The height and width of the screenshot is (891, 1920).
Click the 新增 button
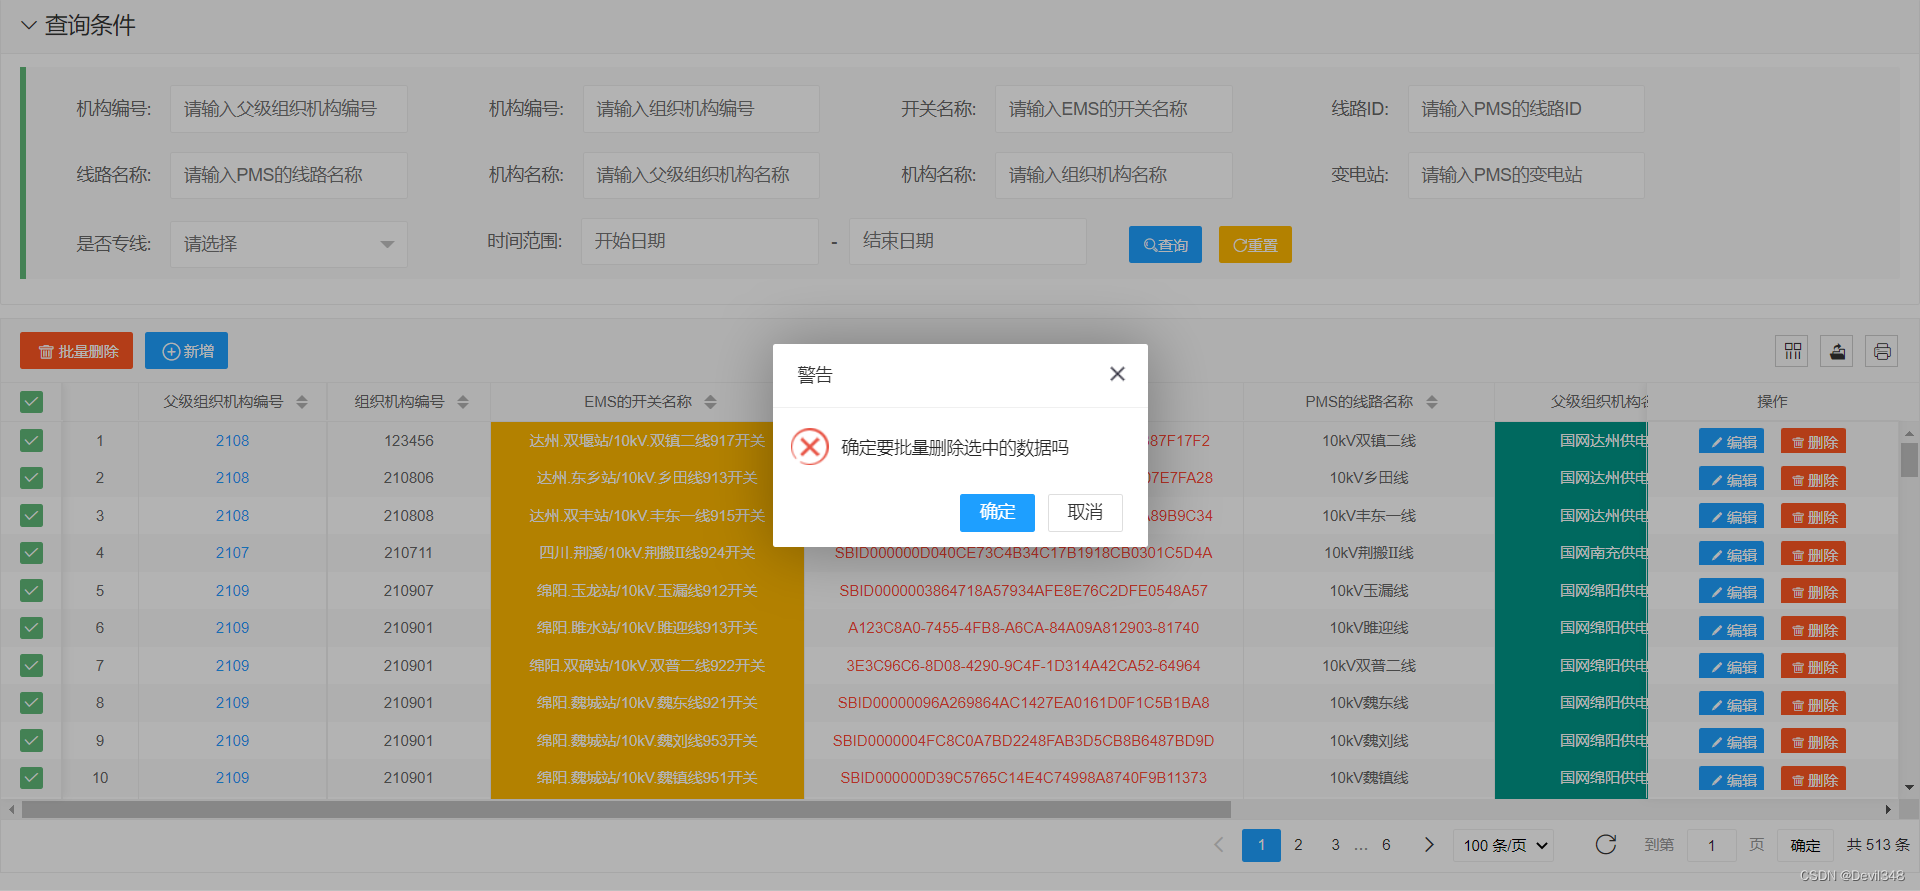click(186, 351)
